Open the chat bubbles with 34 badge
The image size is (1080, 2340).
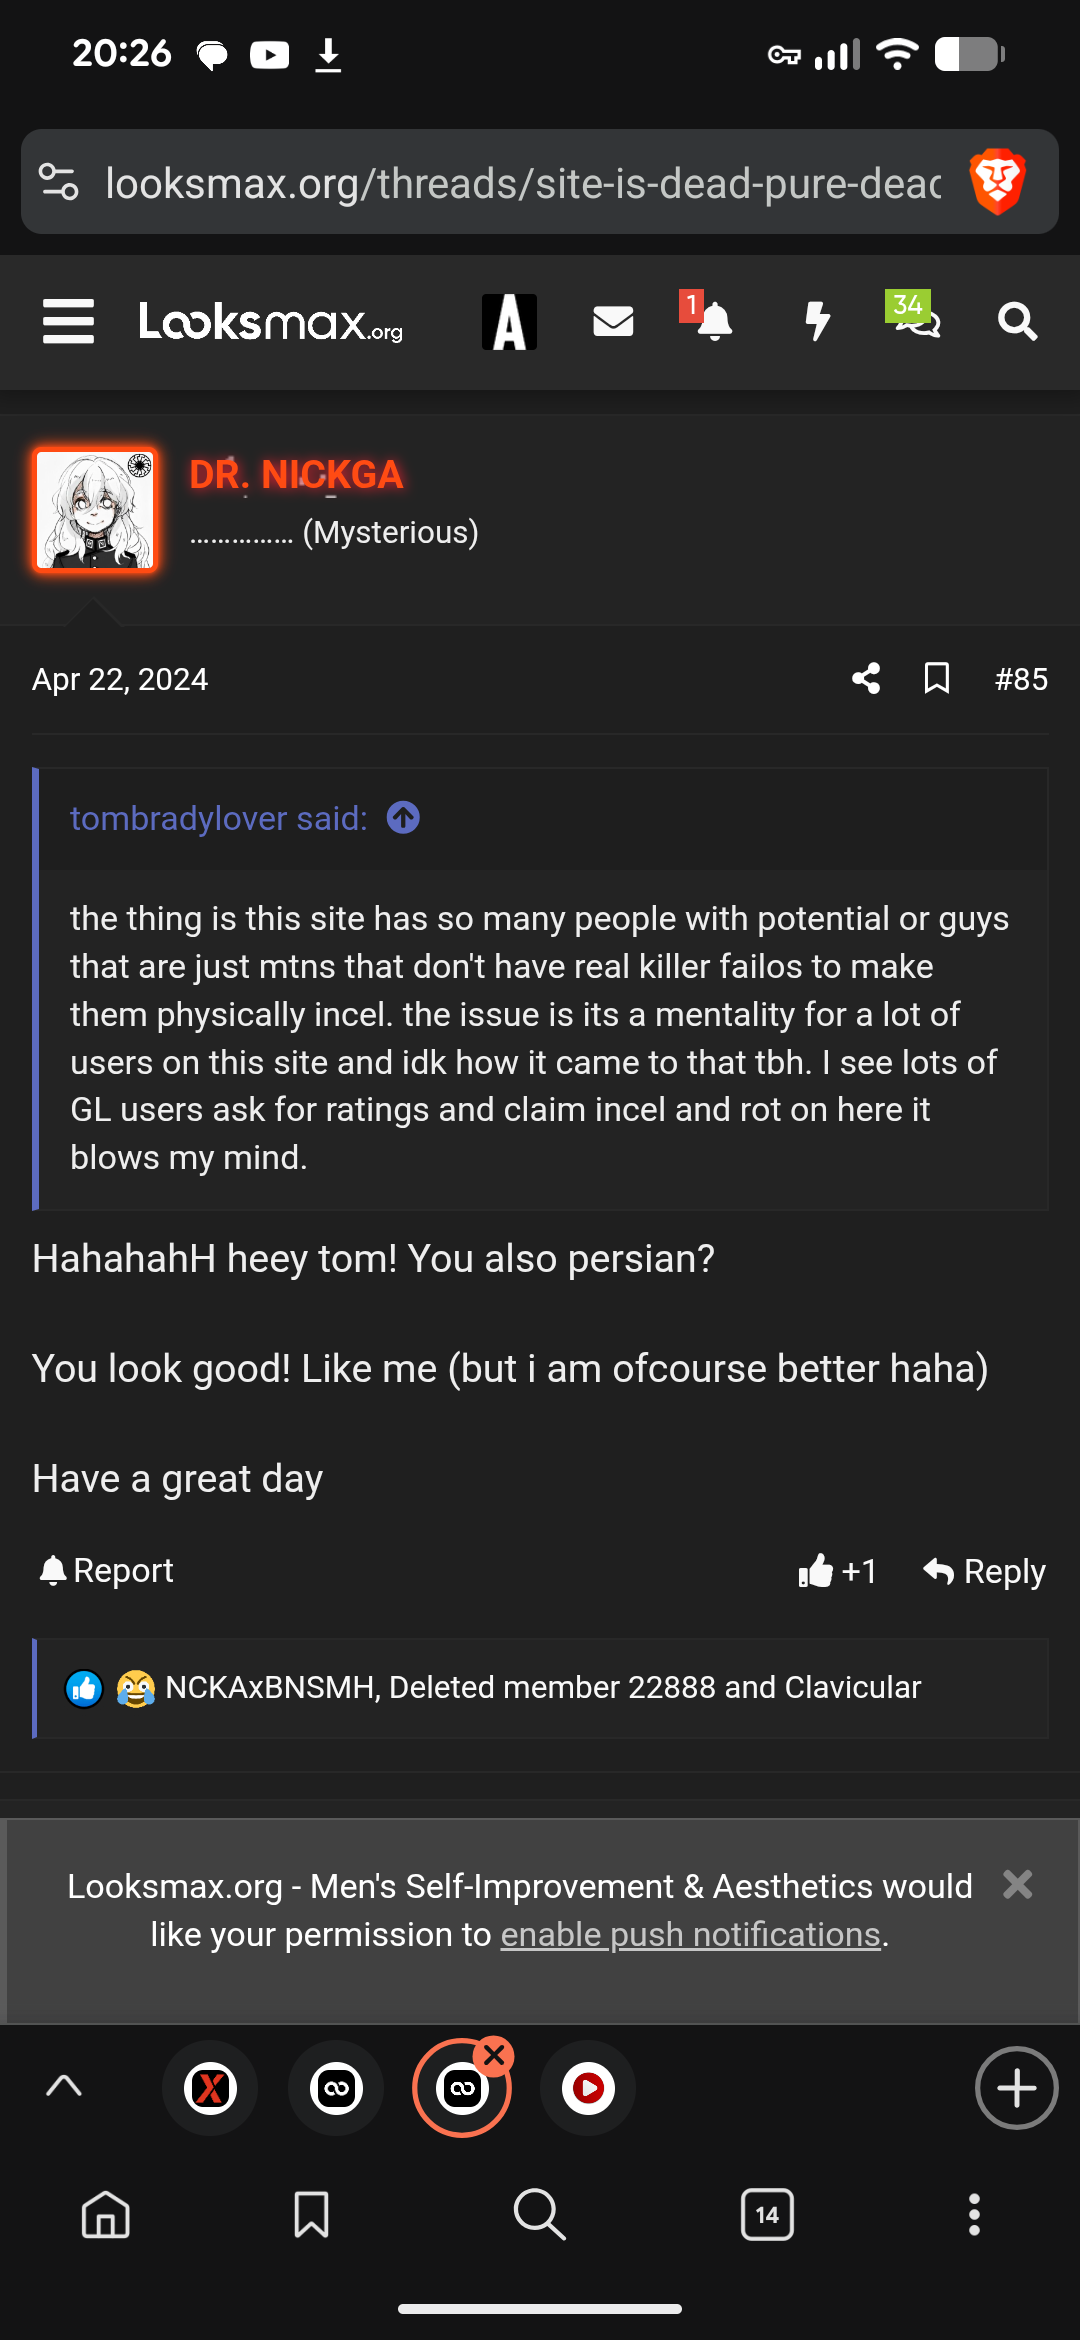coord(917,320)
